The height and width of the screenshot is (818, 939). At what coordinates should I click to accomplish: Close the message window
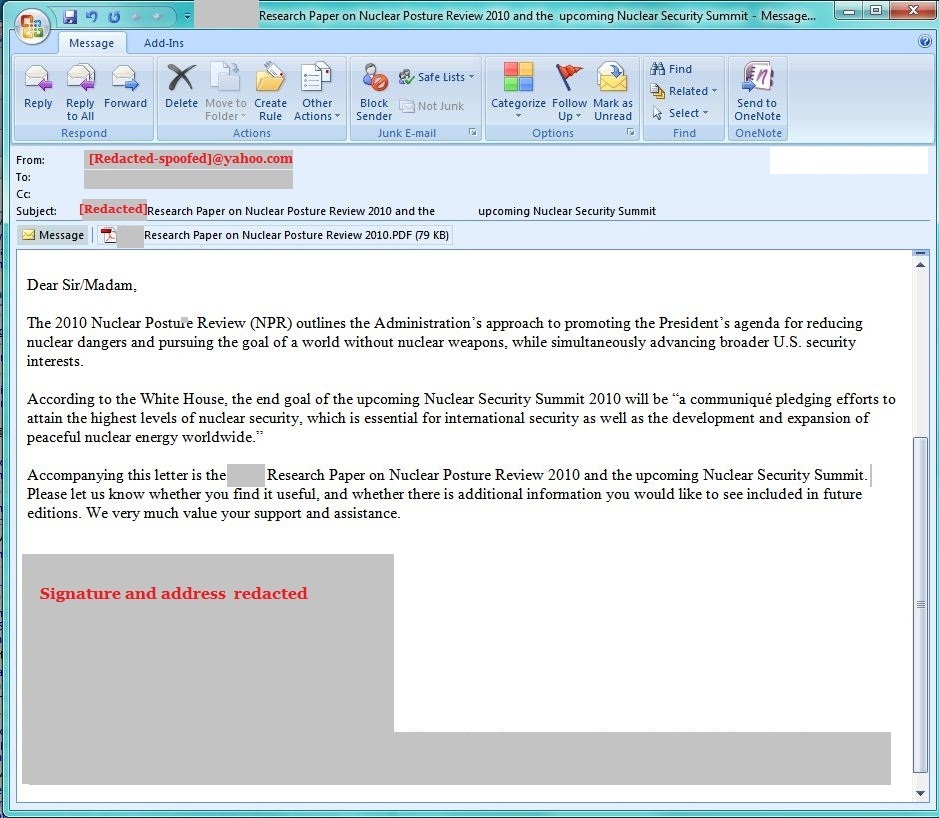pyautogui.click(x=913, y=10)
